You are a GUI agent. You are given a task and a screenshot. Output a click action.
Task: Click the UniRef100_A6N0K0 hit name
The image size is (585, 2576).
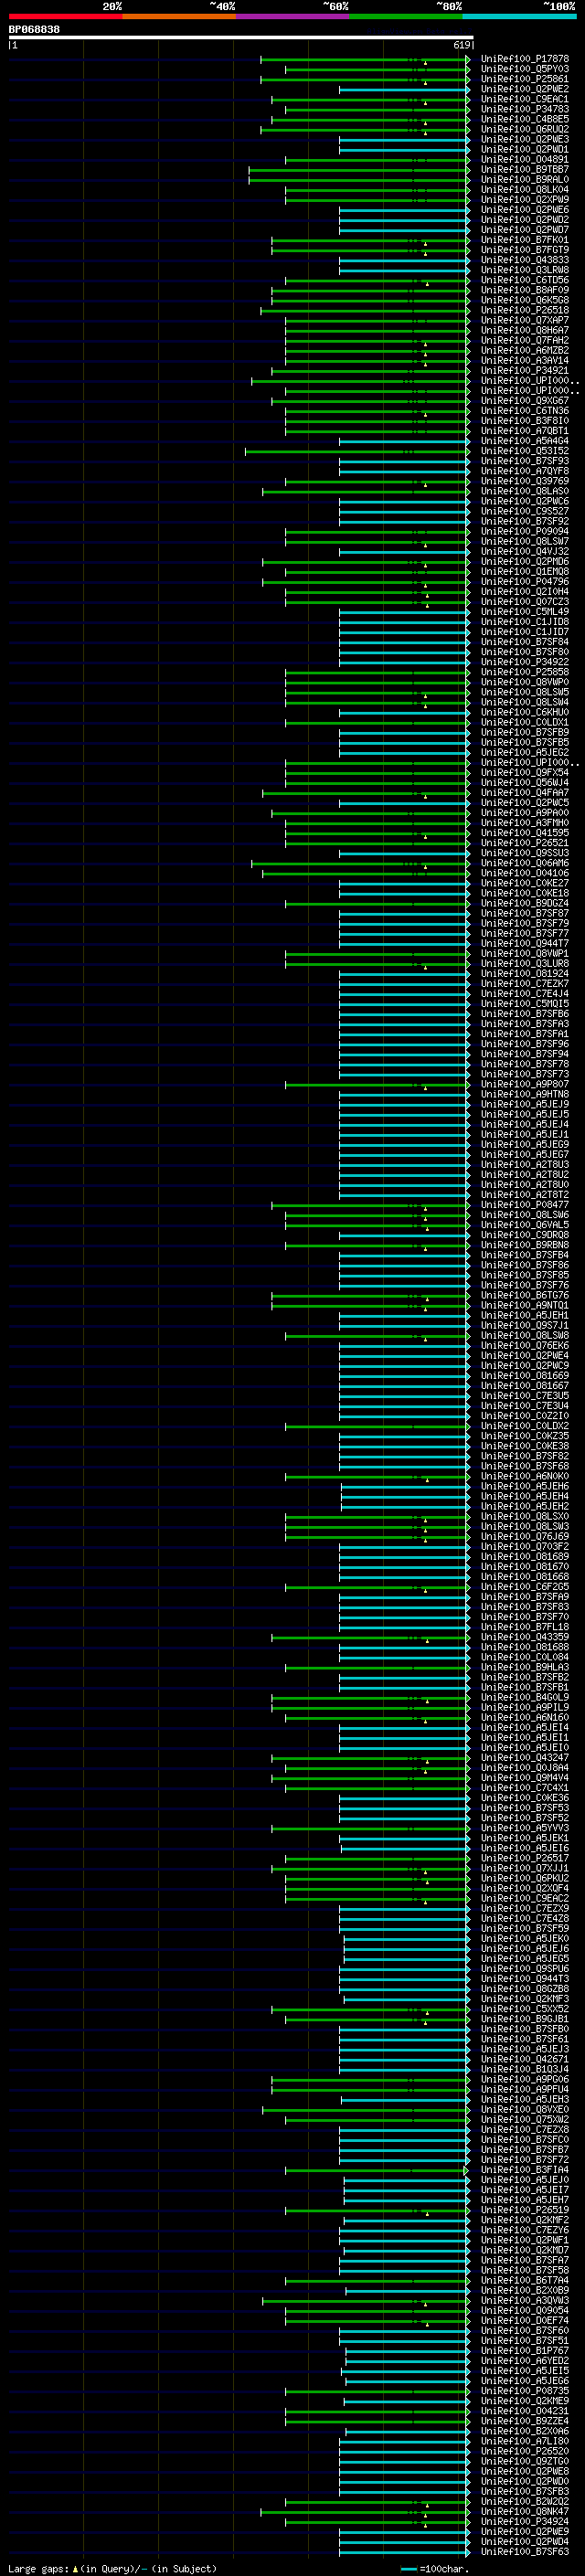(525, 1476)
